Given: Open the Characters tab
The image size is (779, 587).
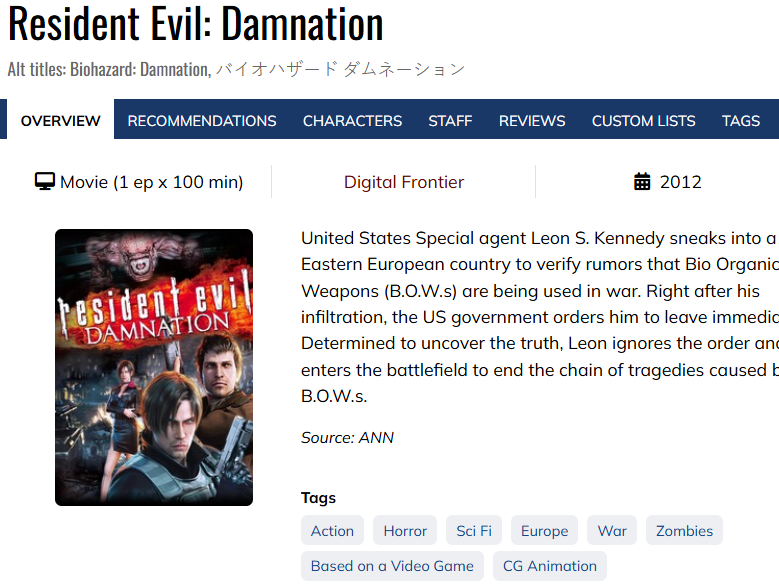Looking at the screenshot, I should (352, 121).
